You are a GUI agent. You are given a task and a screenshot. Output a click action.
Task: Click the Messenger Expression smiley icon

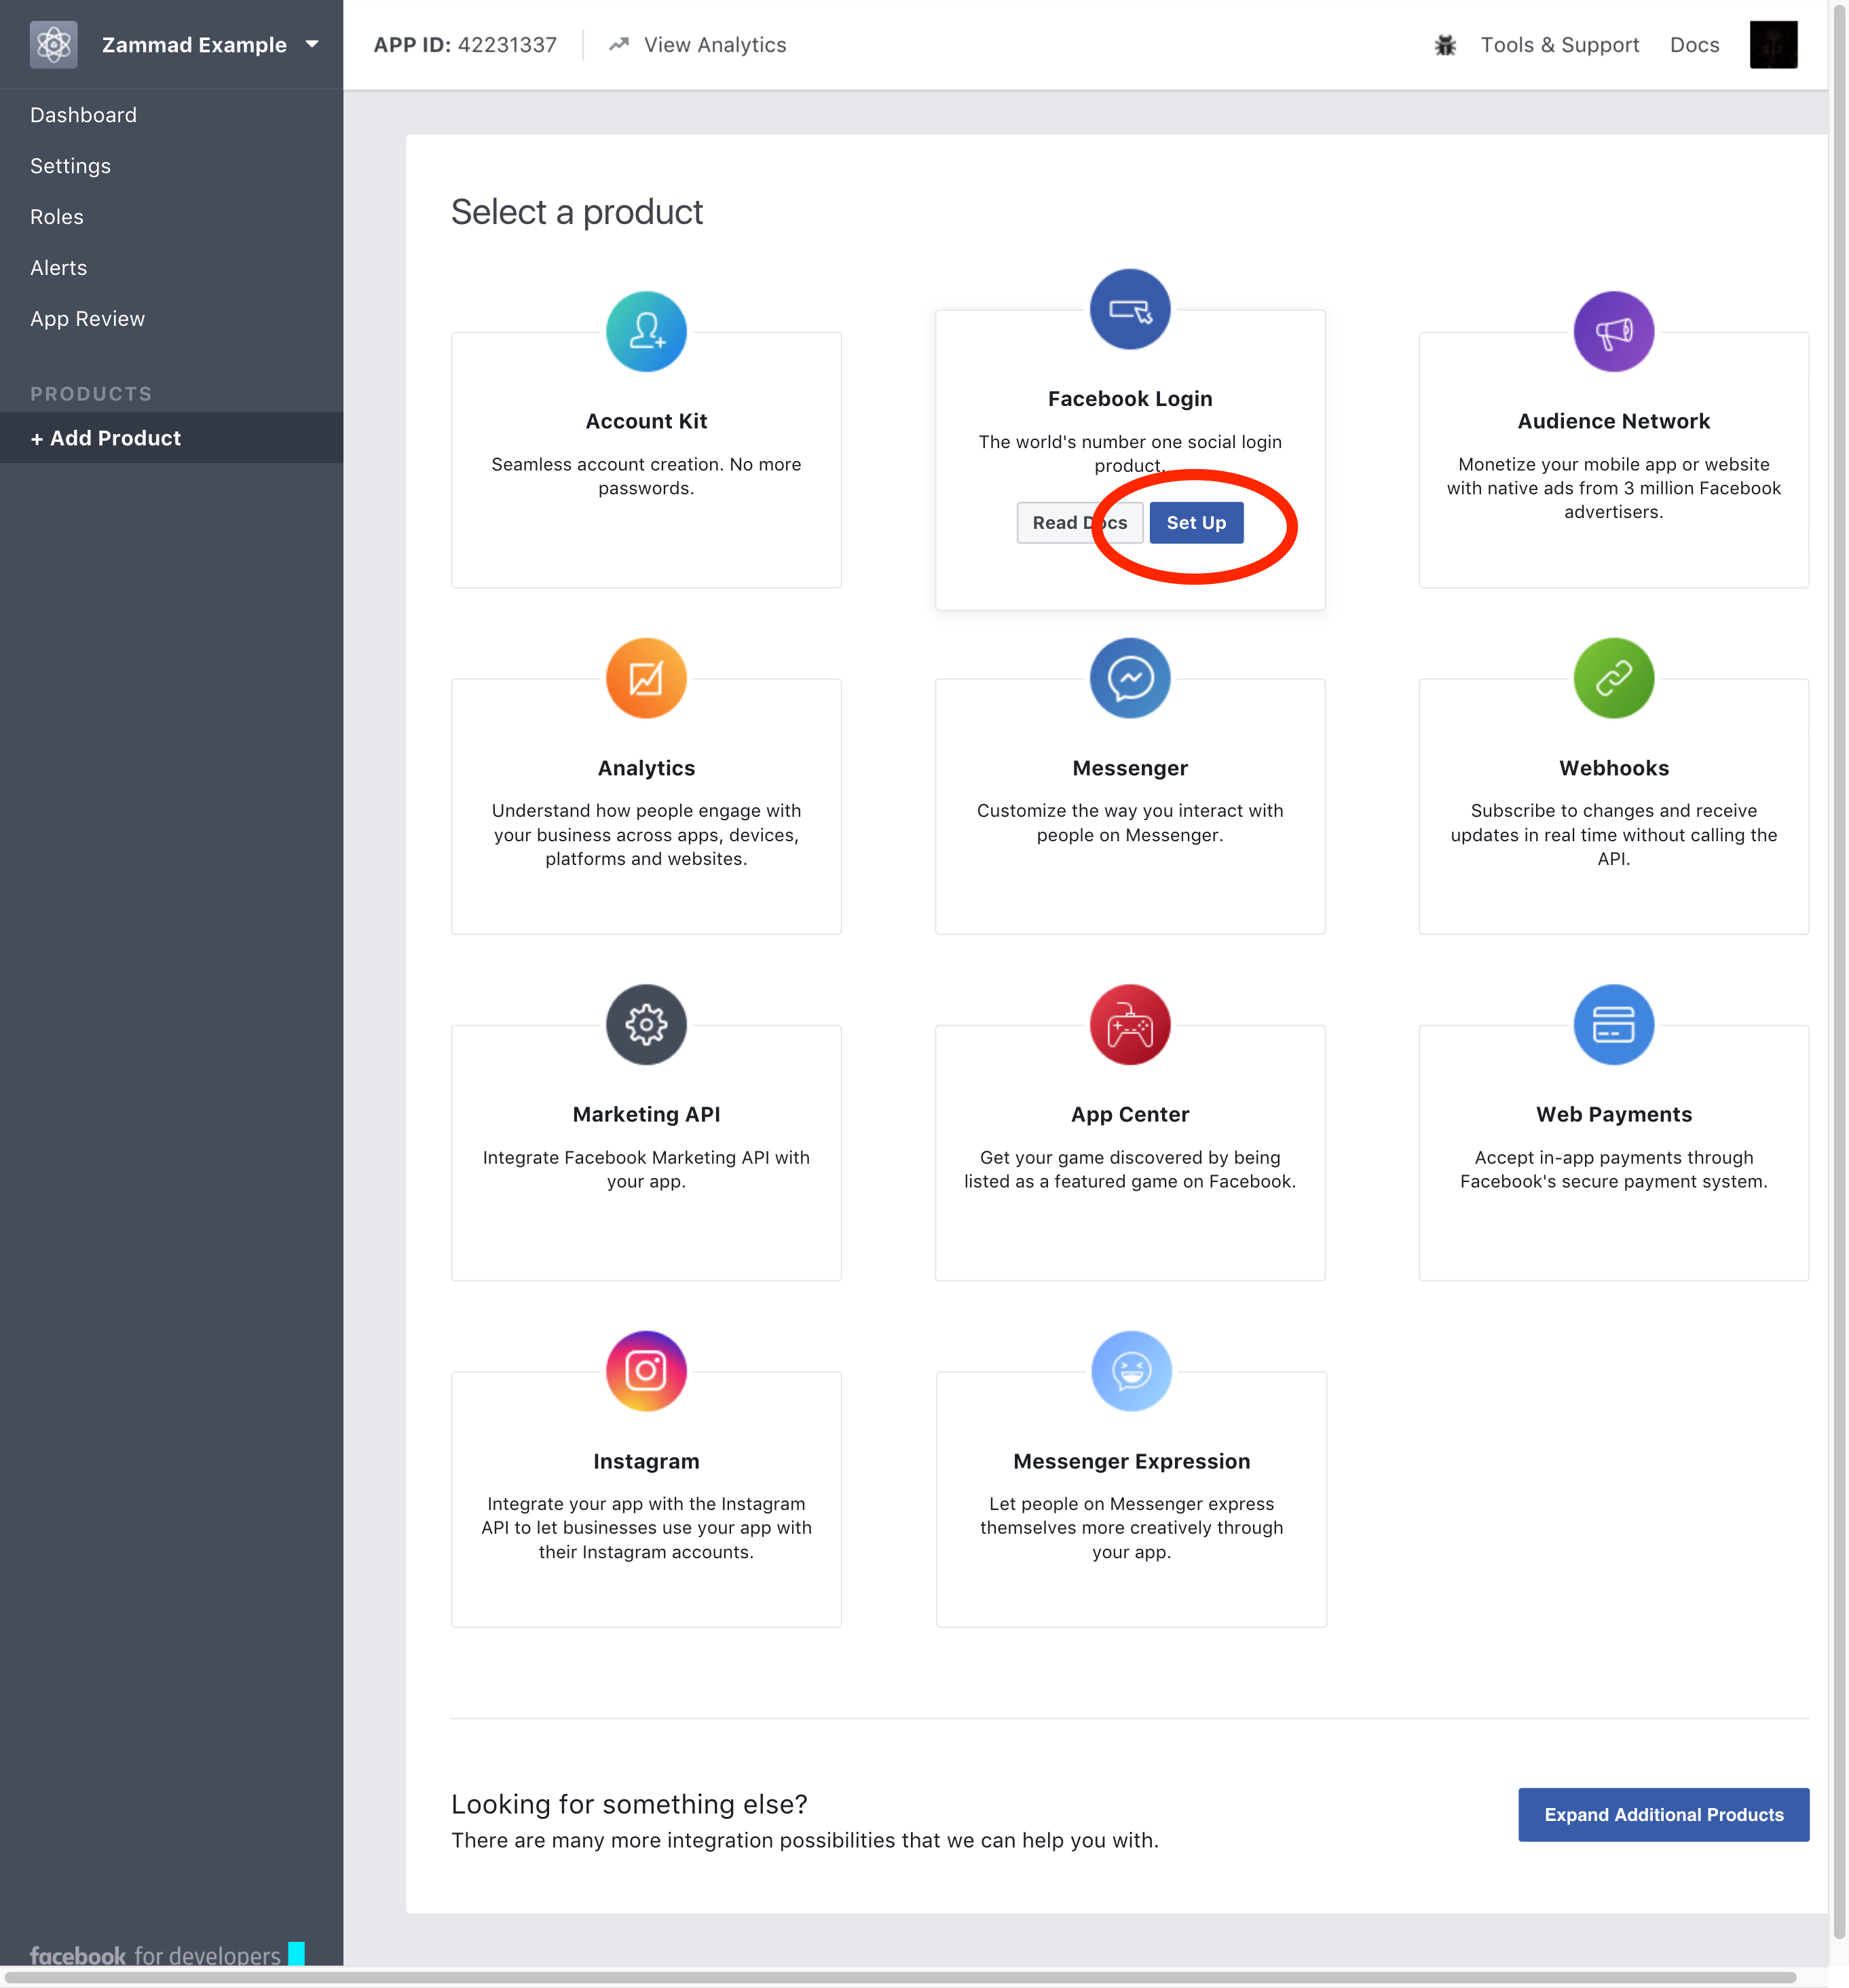point(1131,1371)
